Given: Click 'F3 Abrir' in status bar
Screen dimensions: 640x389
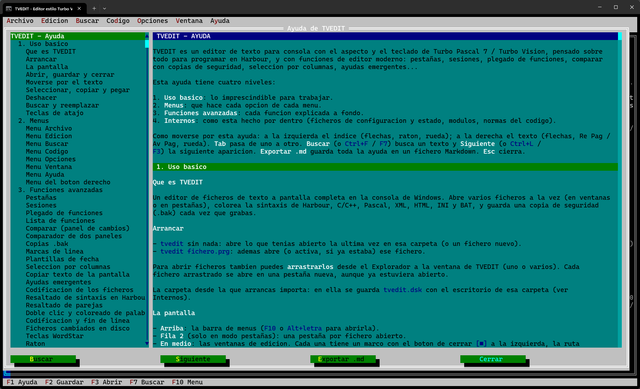Looking at the screenshot, I should [107, 382].
